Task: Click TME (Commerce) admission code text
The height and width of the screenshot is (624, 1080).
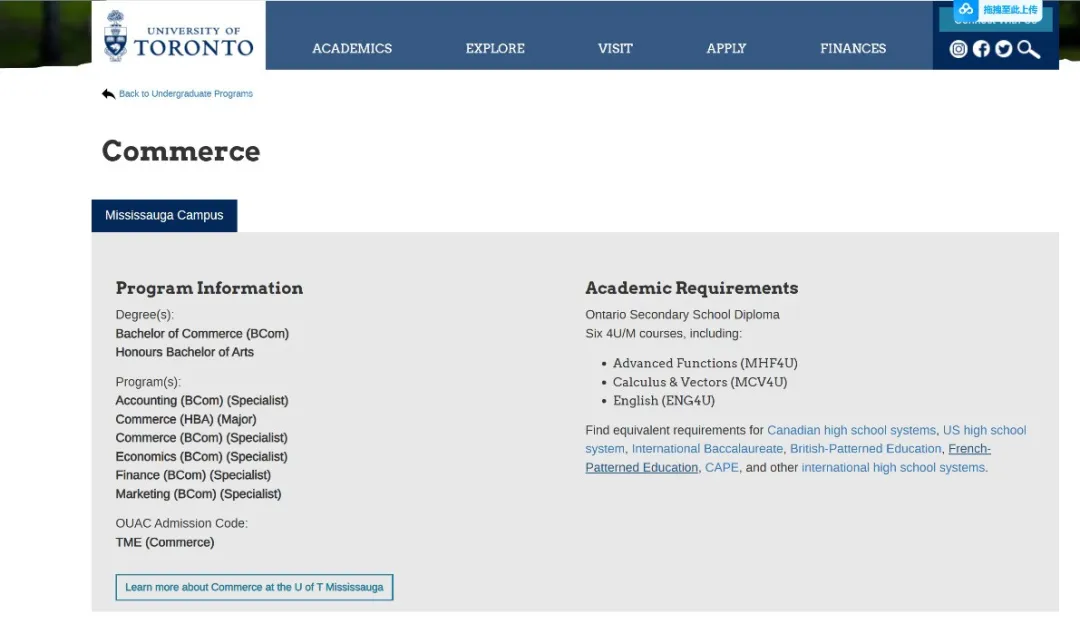Action: click(x=165, y=543)
